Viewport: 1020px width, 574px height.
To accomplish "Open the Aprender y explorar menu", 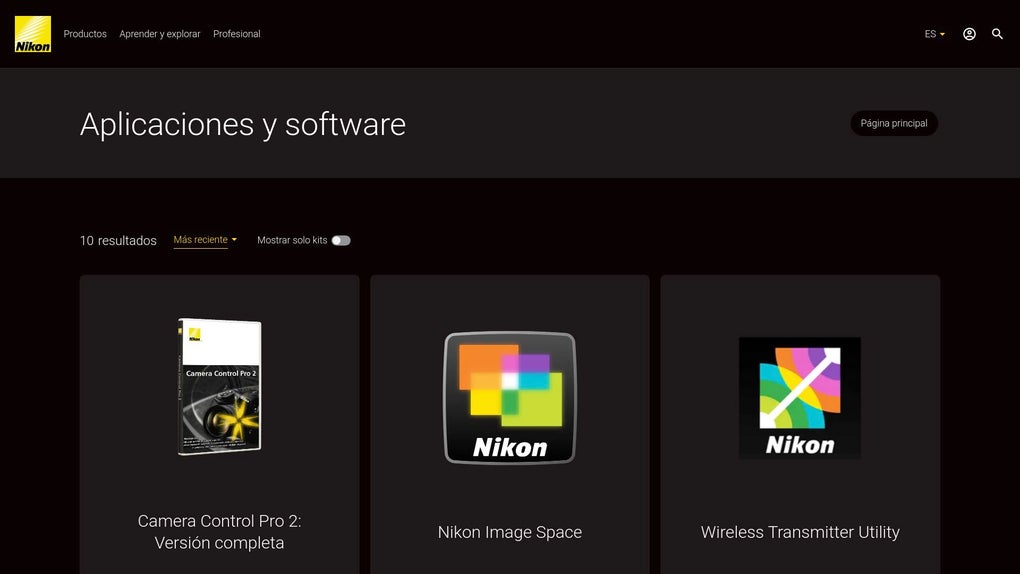I will (x=160, y=34).
